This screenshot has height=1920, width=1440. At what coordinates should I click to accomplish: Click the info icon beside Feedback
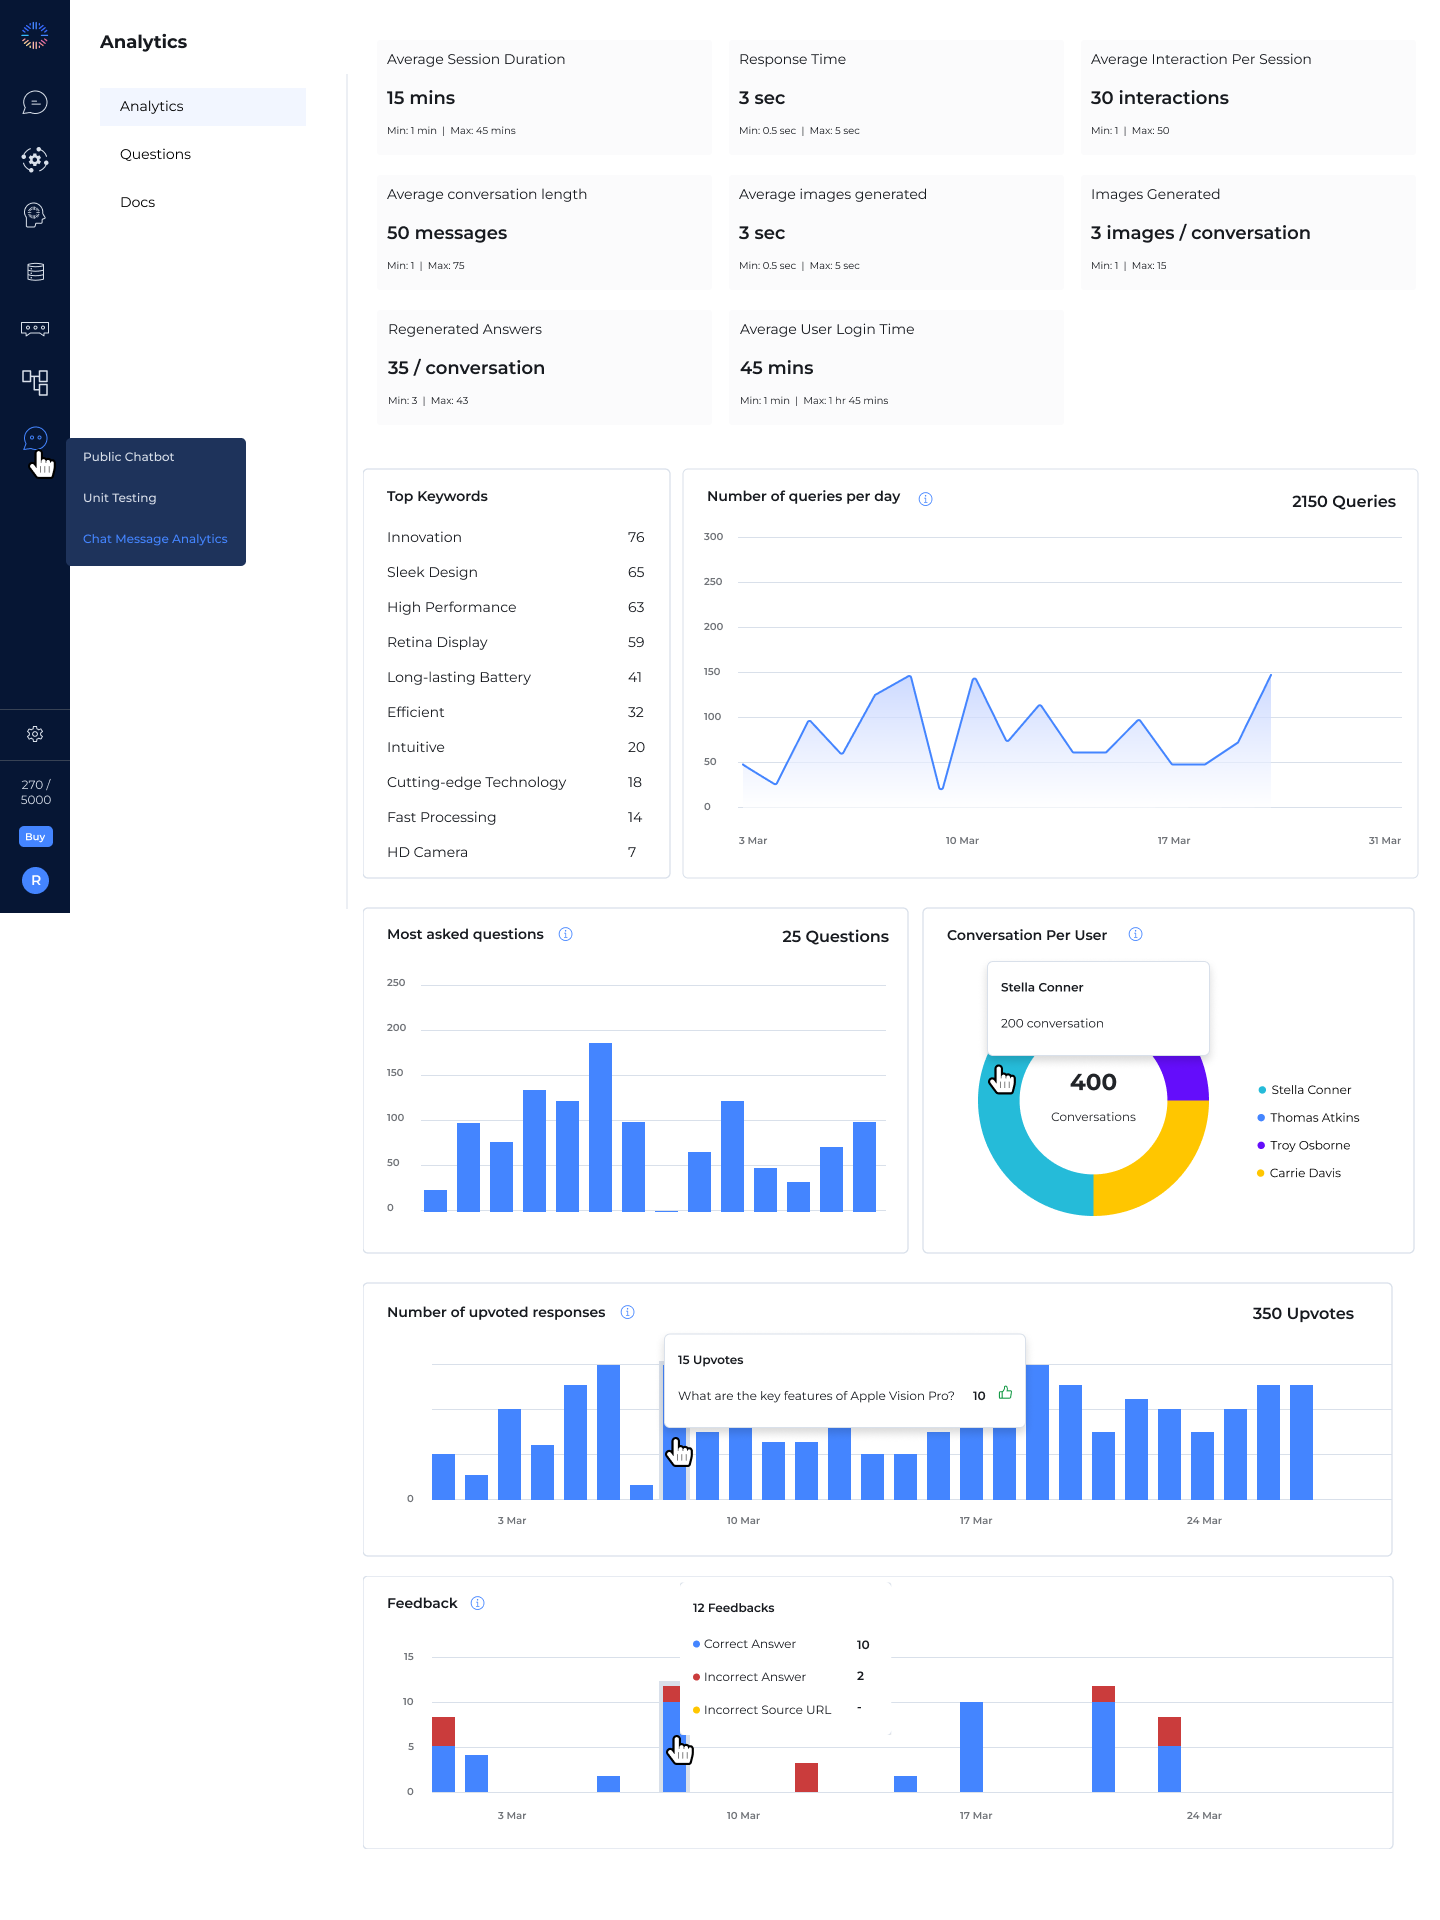coord(478,1603)
